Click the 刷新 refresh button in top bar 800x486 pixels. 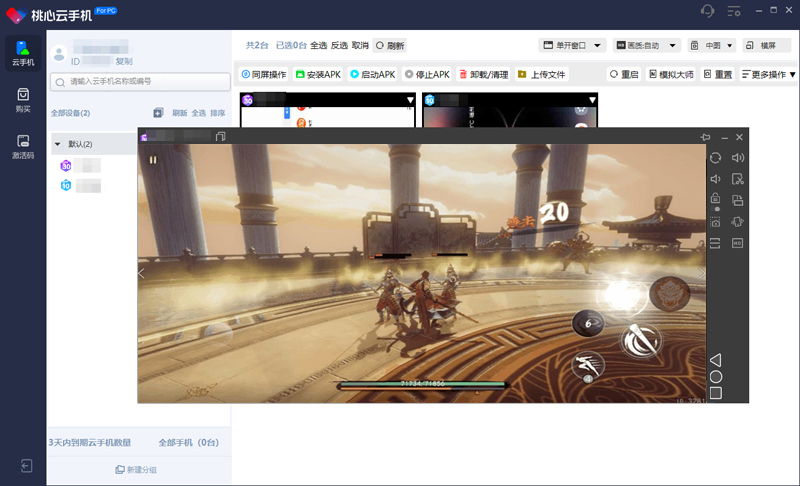[x=390, y=45]
